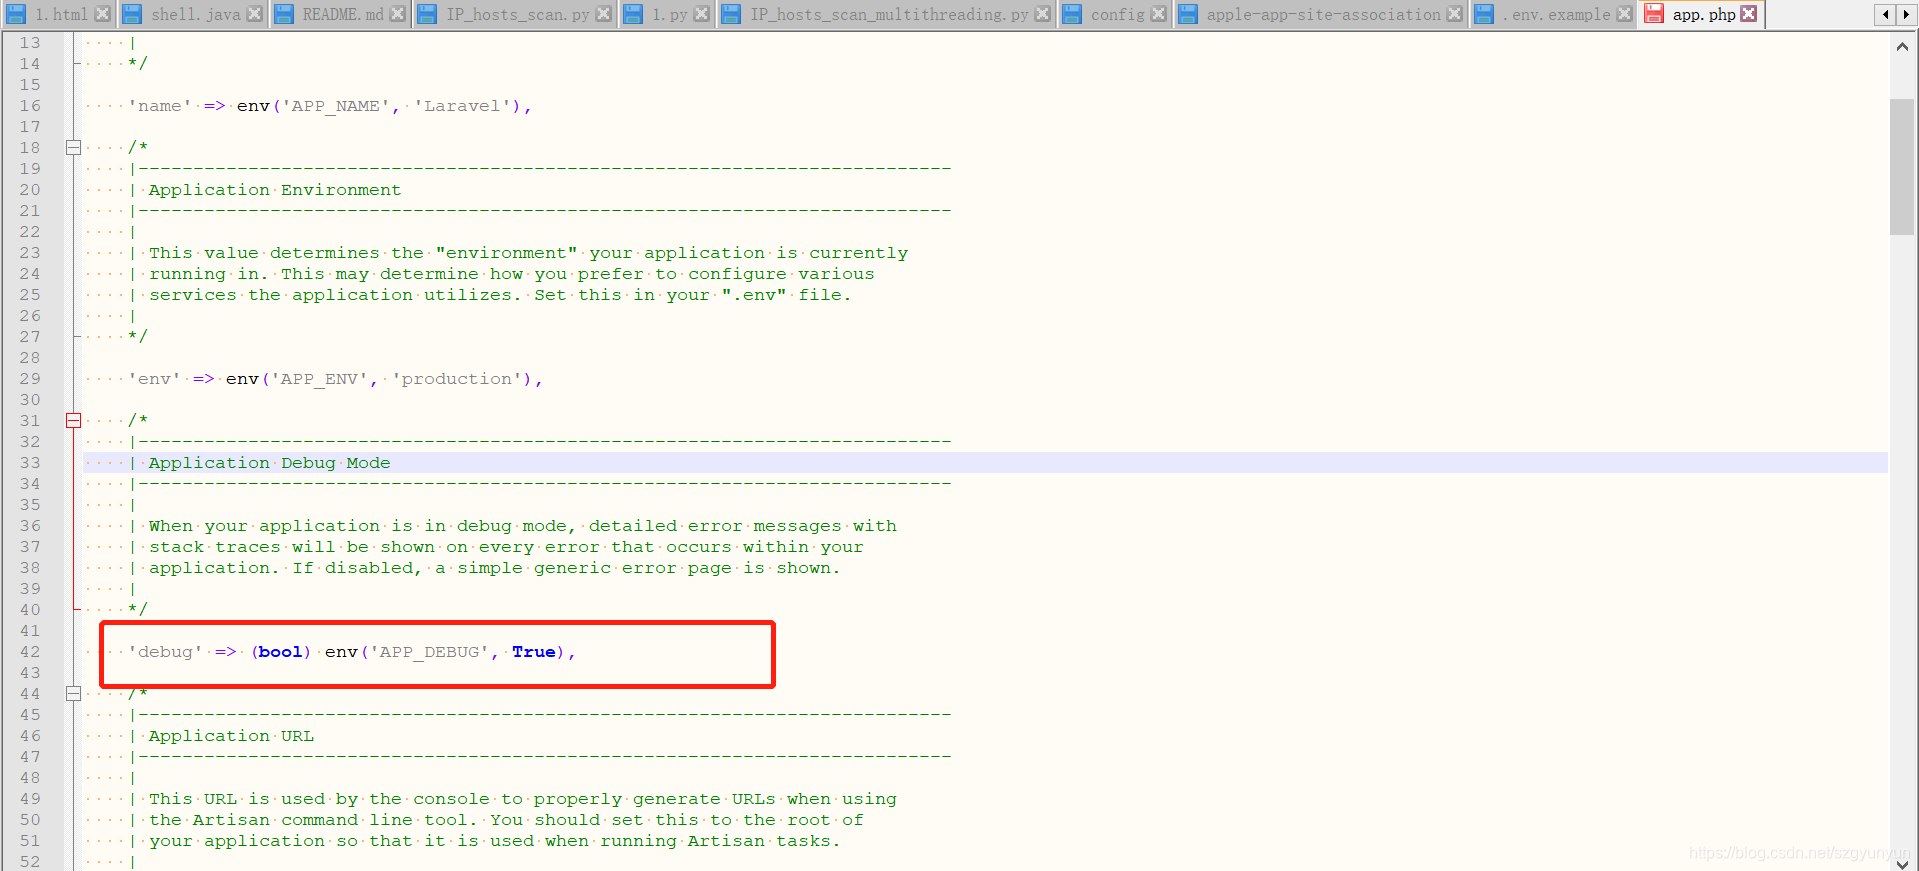
Task: Place the cursor on 'Laravel' default value
Action: 462,106
